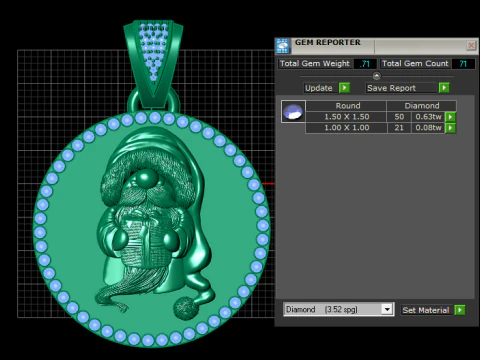
Task: Click the Gem Reporter title bar
Action: [377, 46]
